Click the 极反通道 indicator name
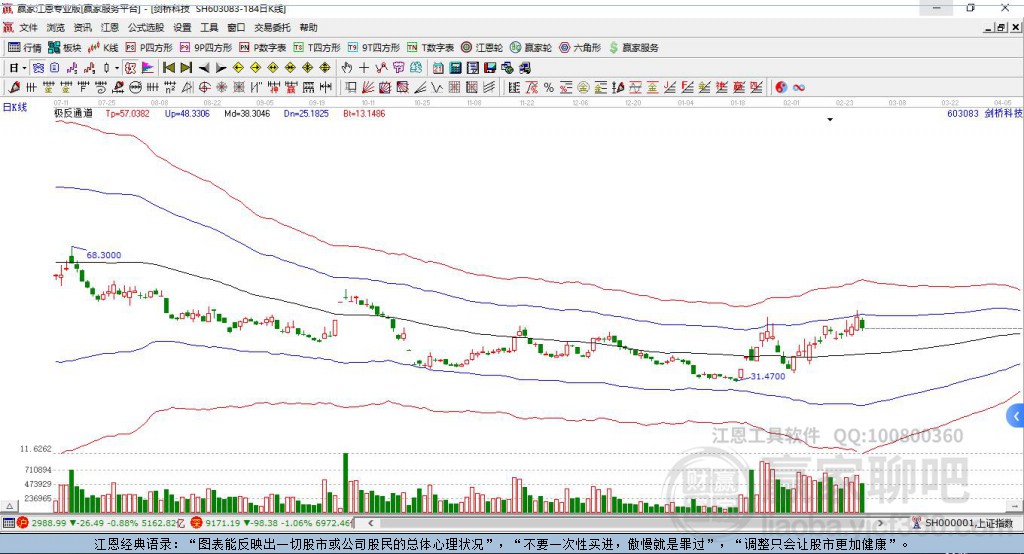Screen dimensions: 1024x554 (73, 113)
